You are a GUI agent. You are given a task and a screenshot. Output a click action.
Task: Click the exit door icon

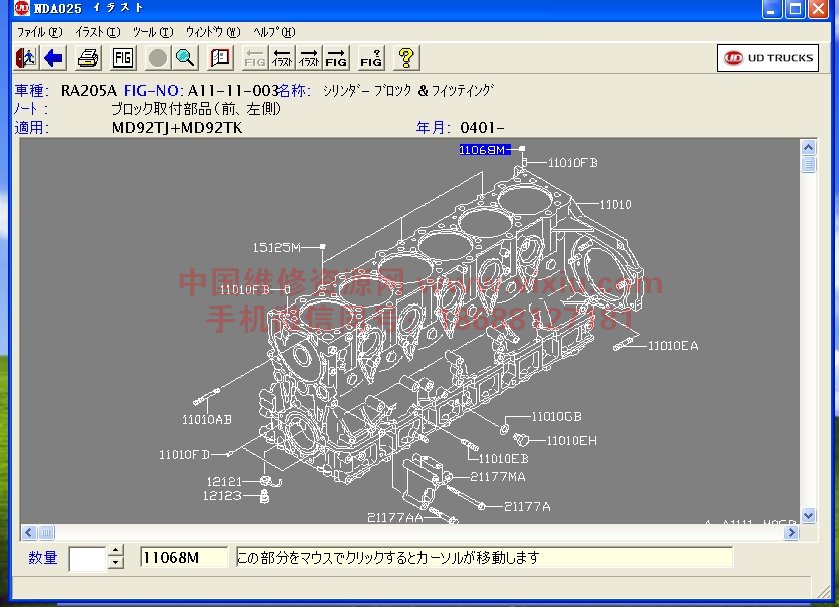(x=26, y=58)
